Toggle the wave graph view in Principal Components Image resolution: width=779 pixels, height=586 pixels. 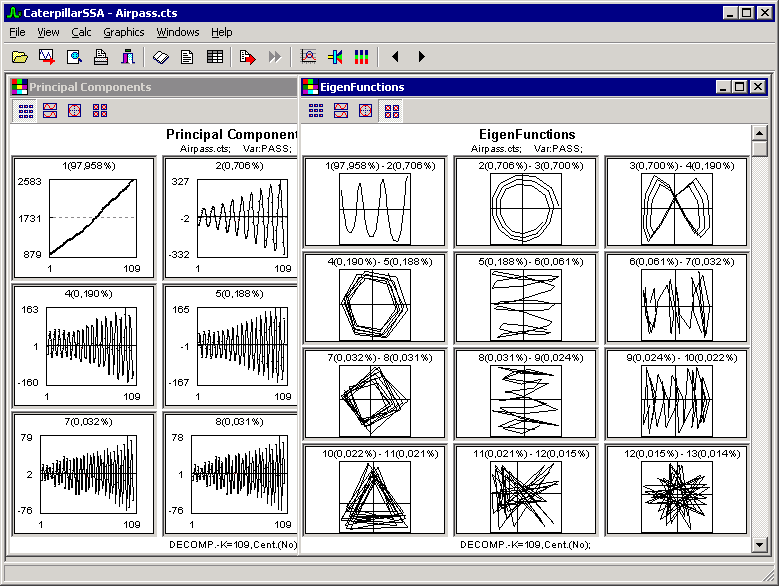(49, 110)
